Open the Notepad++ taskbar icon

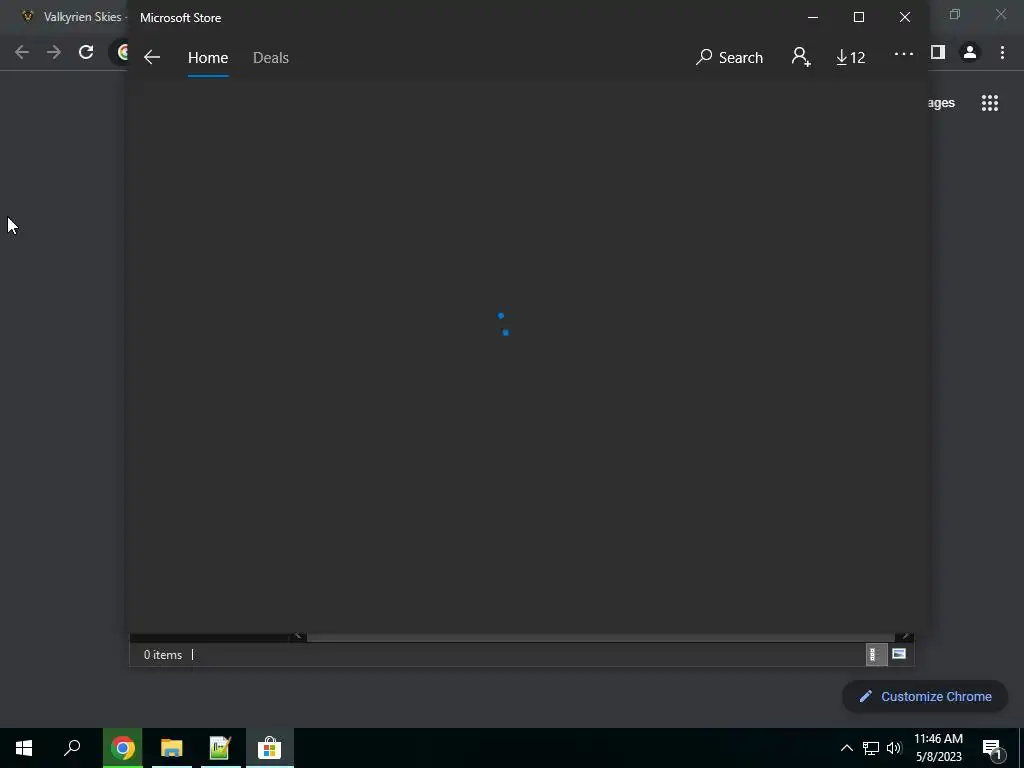click(x=220, y=748)
